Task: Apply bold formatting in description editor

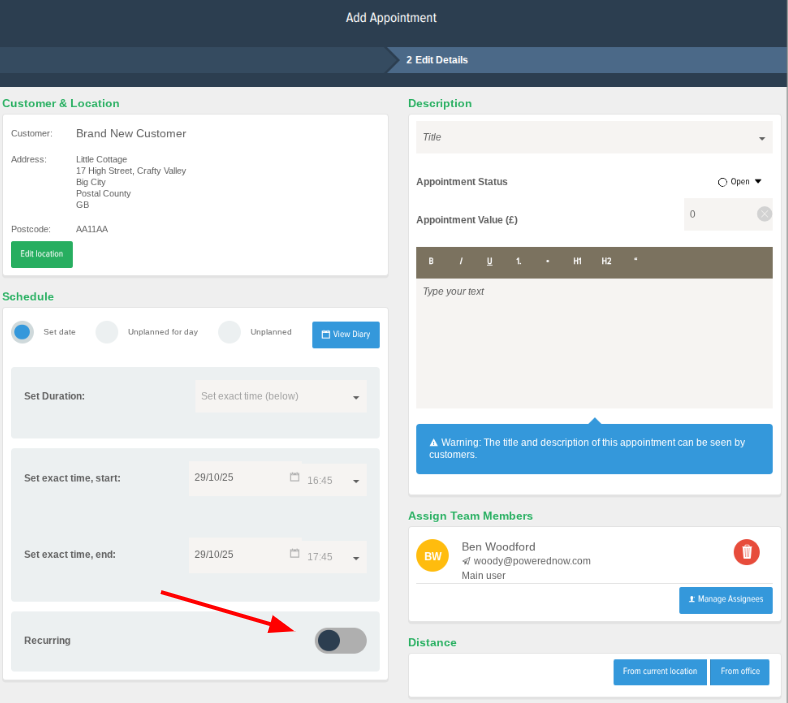Action: coord(431,261)
